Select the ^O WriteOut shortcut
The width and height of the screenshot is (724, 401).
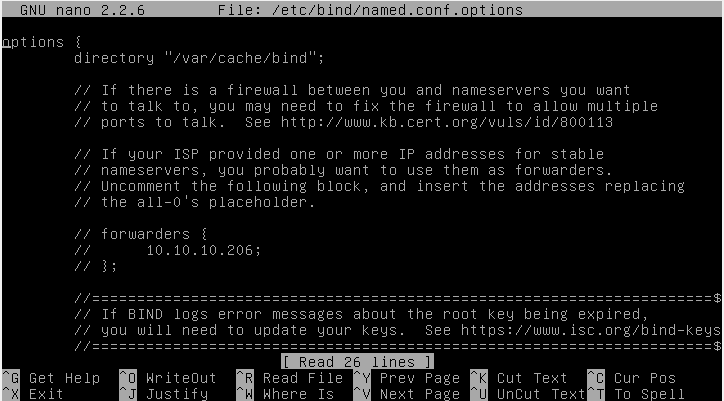pos(168,378)
